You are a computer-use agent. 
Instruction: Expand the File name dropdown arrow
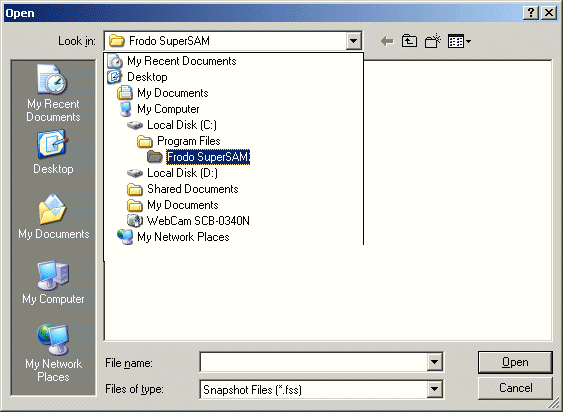pos(434,362)
